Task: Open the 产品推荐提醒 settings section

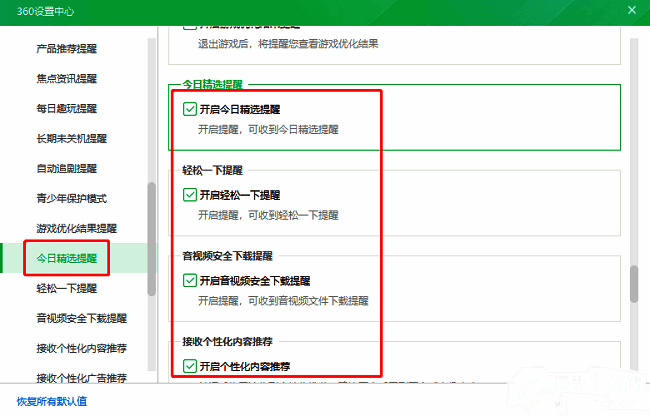Action: (x=73, y=48)
